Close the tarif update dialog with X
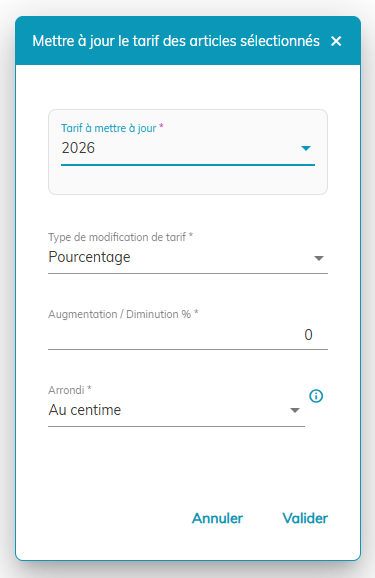Image resolution: width=375 pixels, height=578 pixels. (x=336, y=41)
